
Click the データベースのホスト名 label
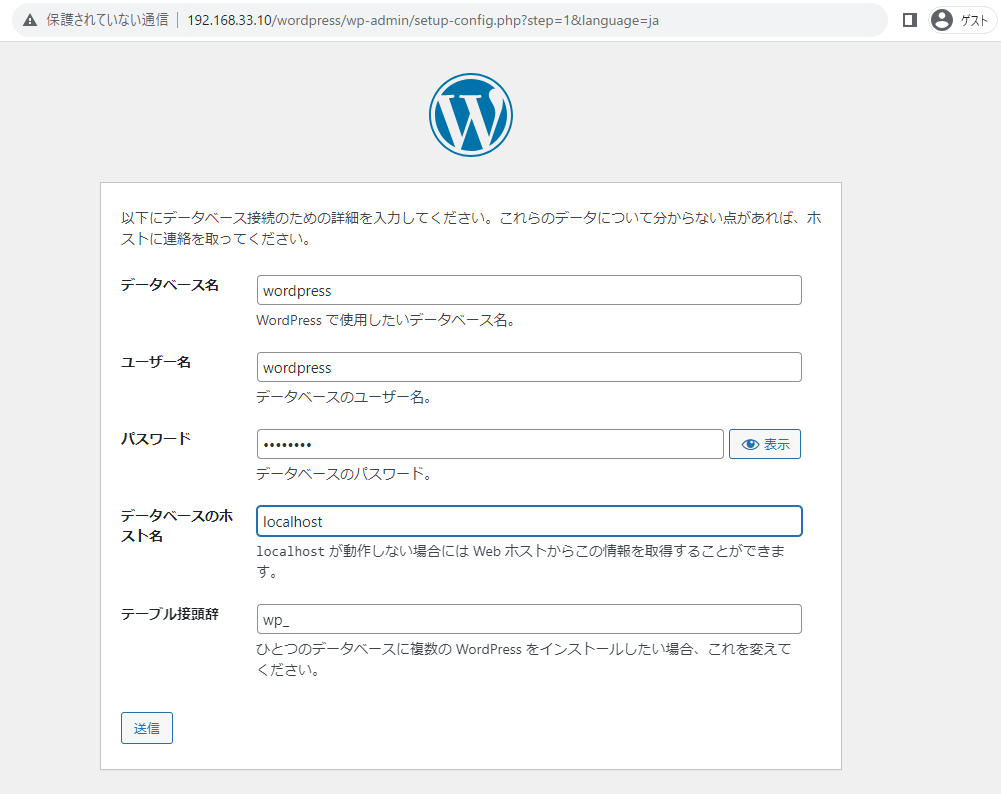pyautogui.click(x=177, y=526)
